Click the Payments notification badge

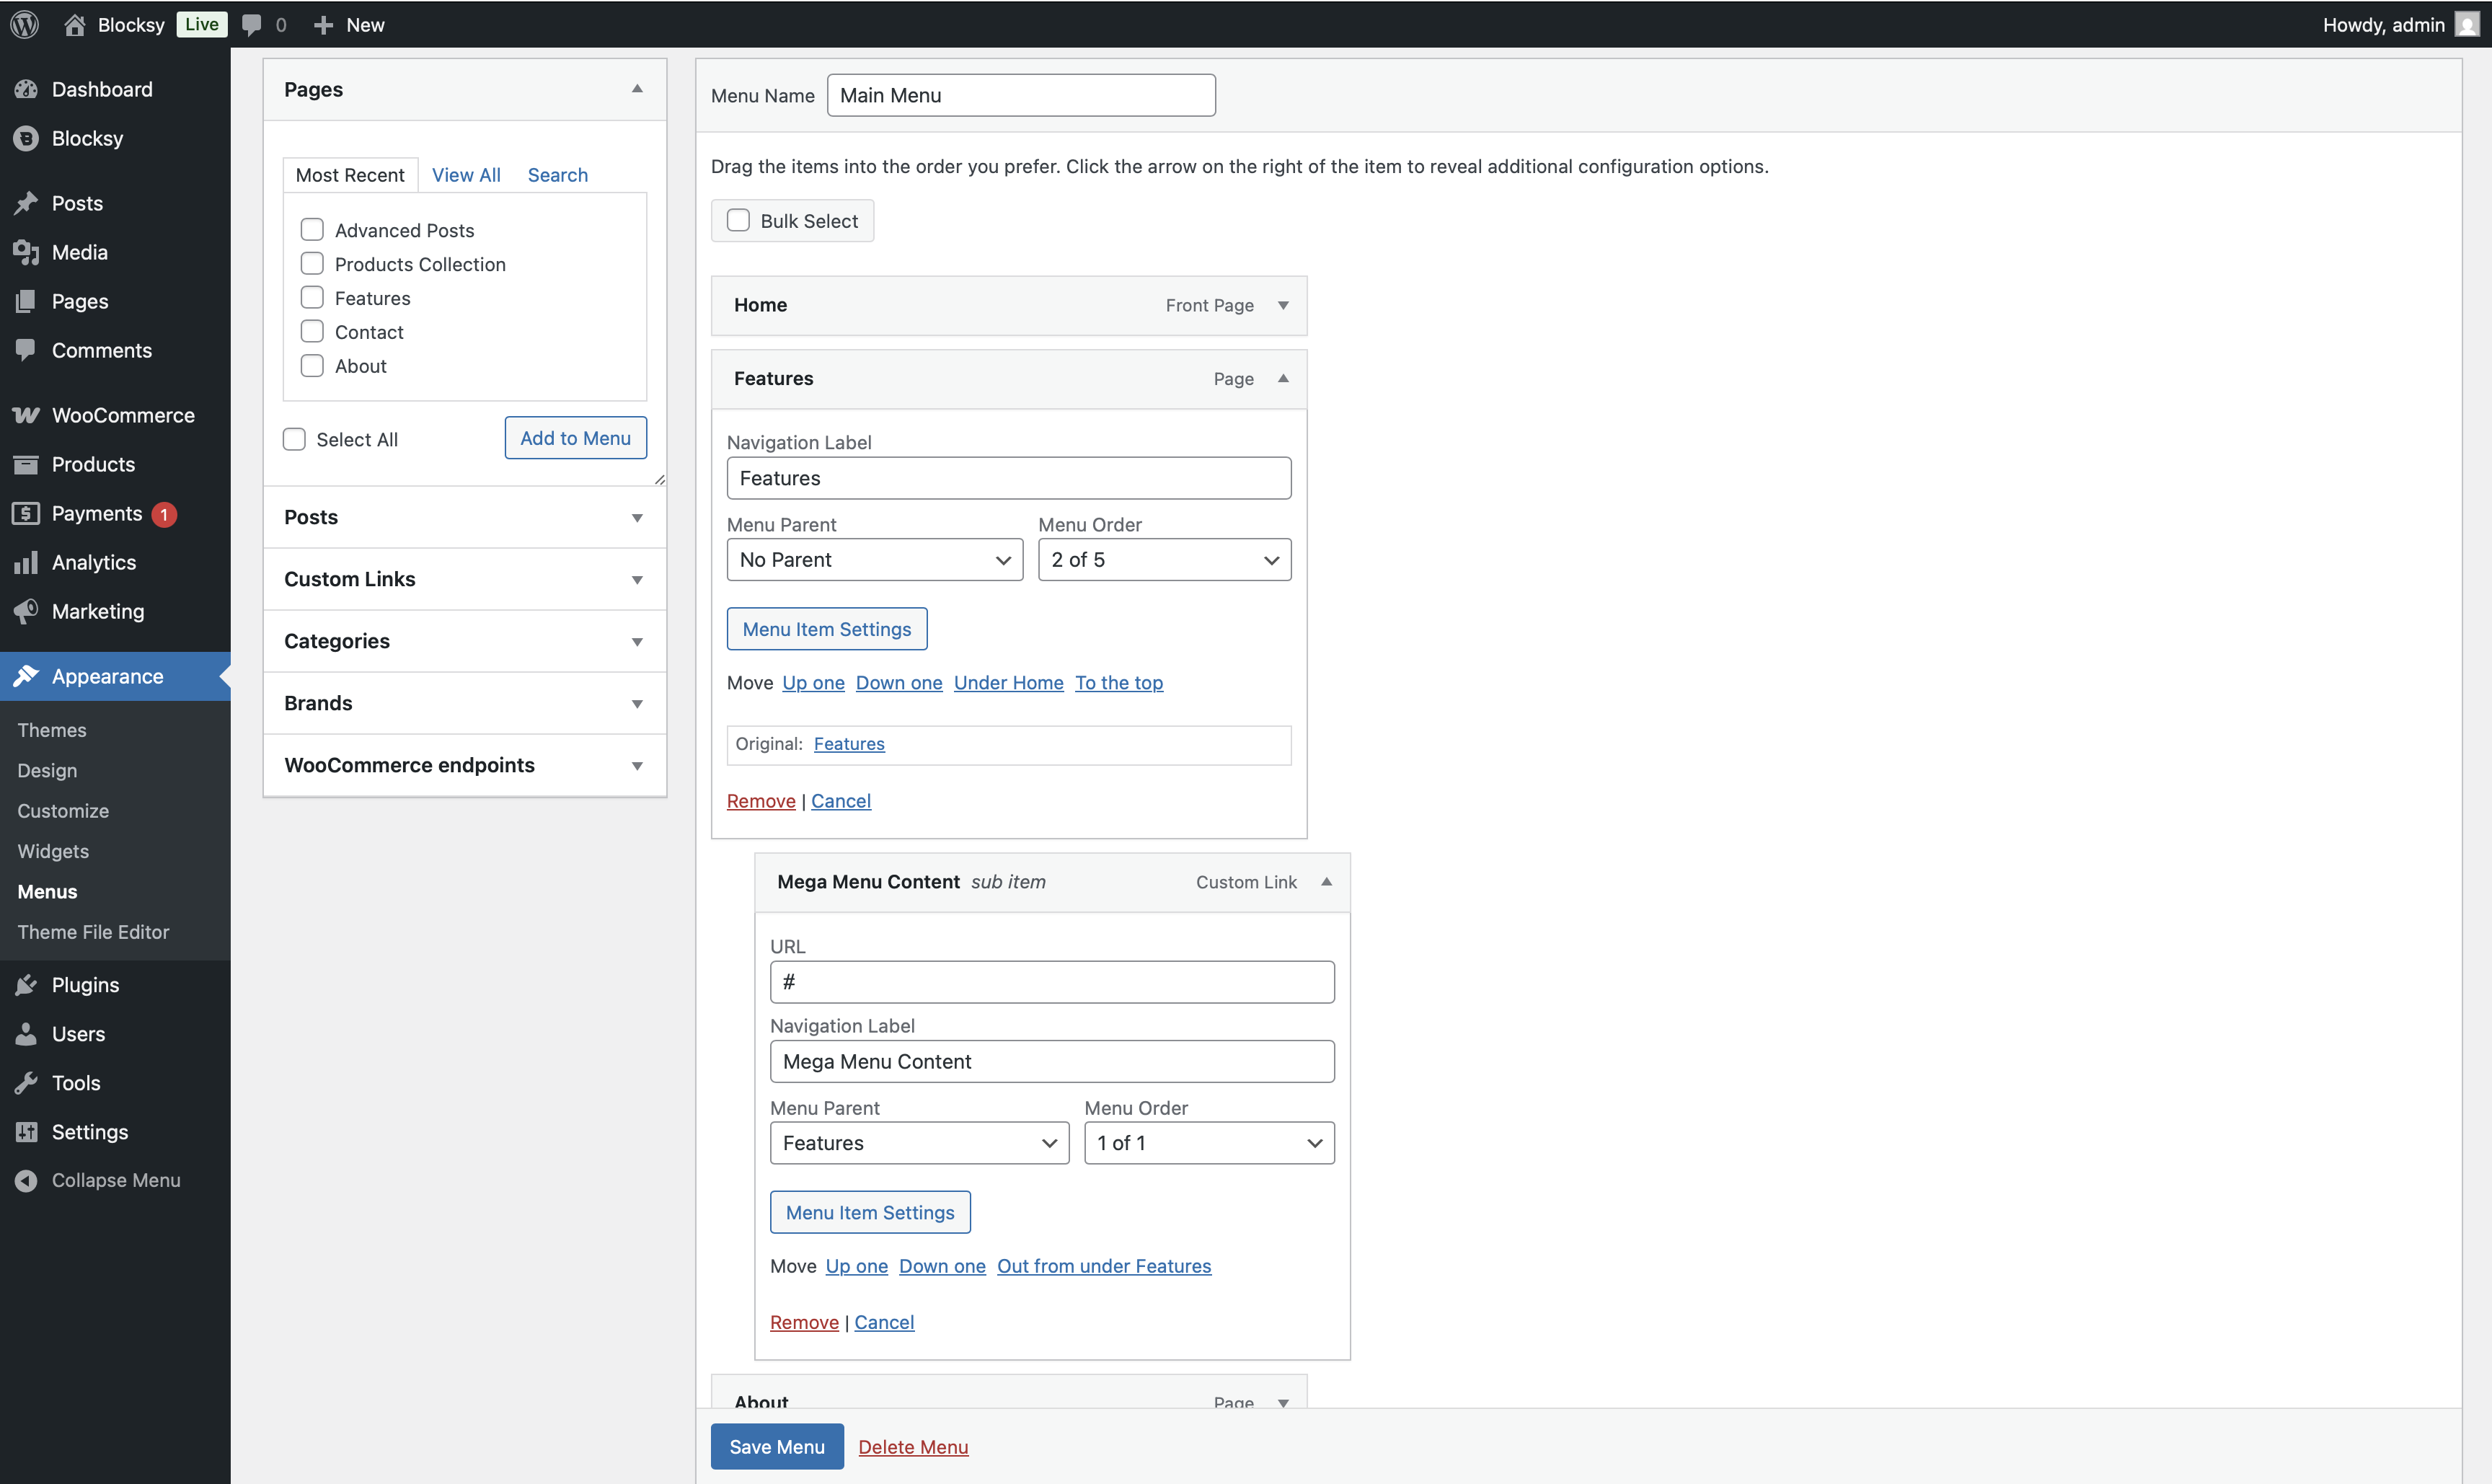pyautogui.click(x=164, y=514)
